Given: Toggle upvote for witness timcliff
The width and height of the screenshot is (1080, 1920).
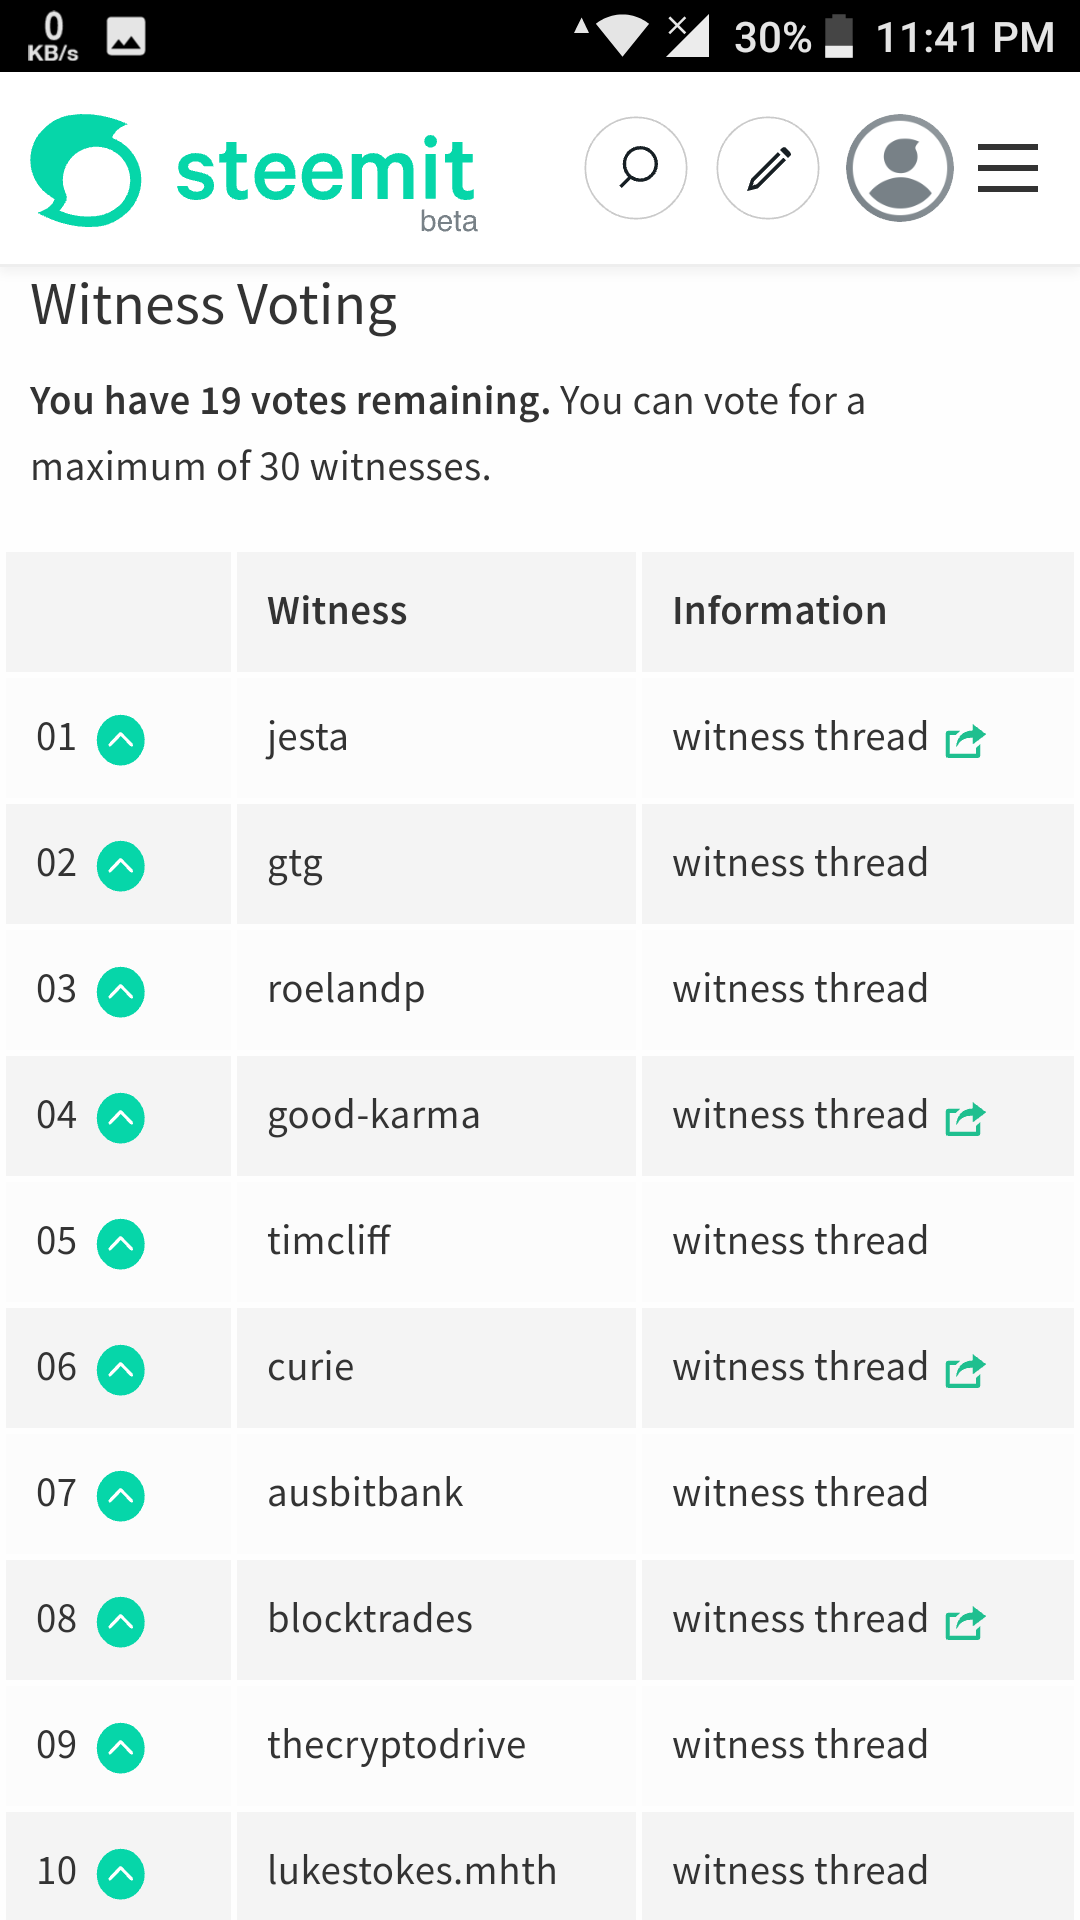Looking at the screenshot, I should coord(121,1244).
